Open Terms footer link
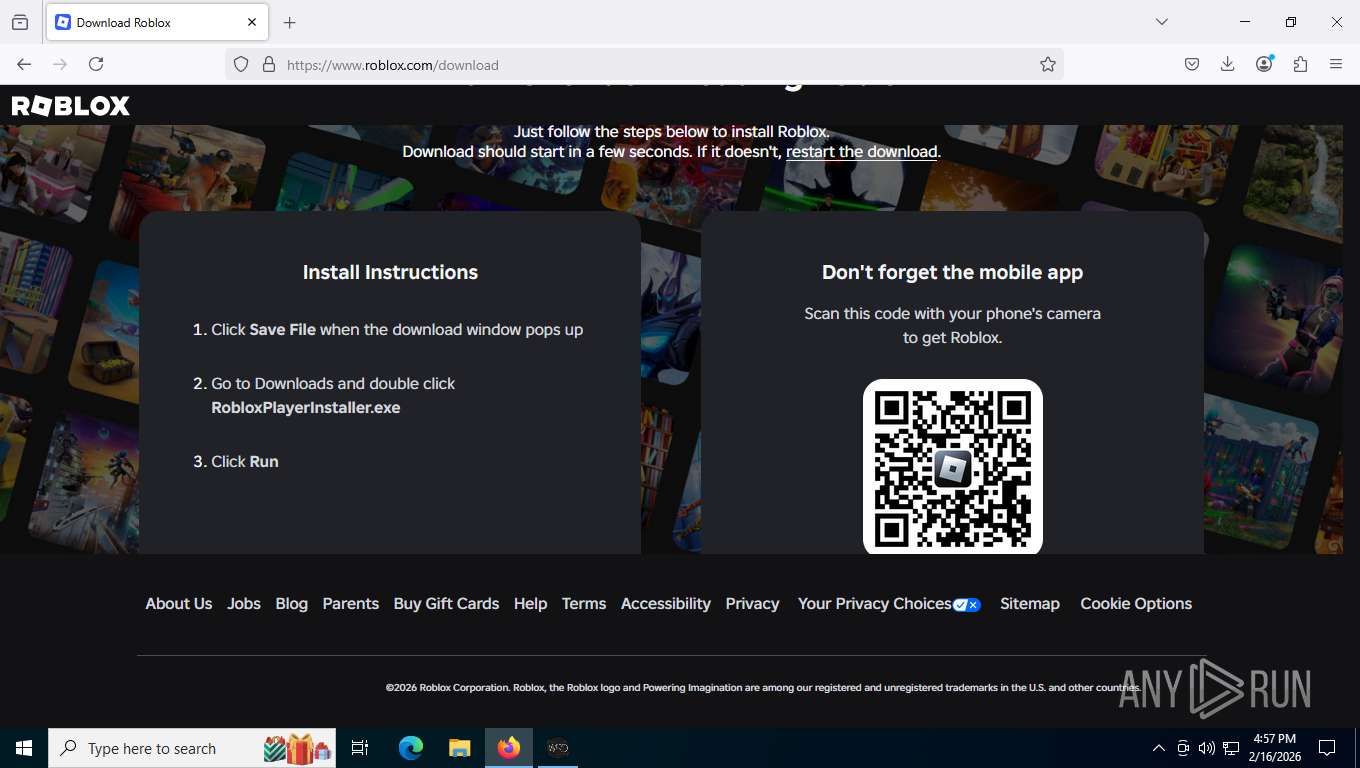This screenshot has height=768, width=1360. click(x=584, y=604)
